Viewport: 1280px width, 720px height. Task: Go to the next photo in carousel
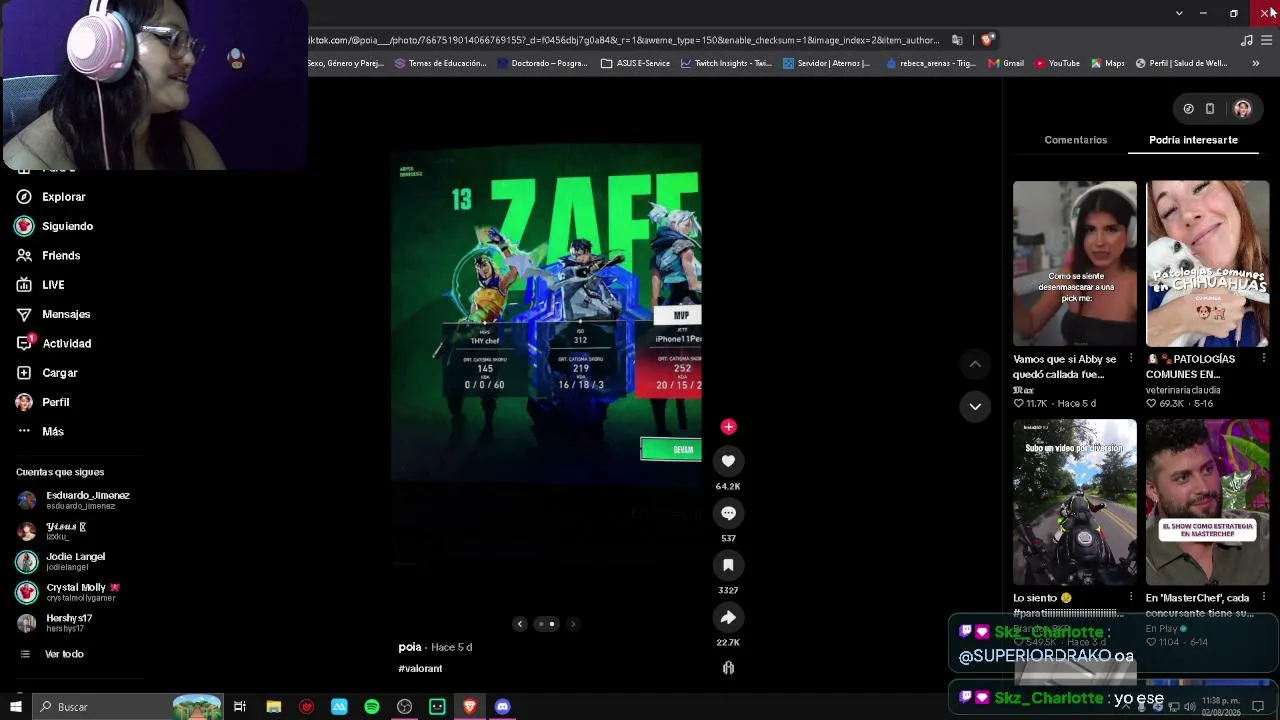573,624
